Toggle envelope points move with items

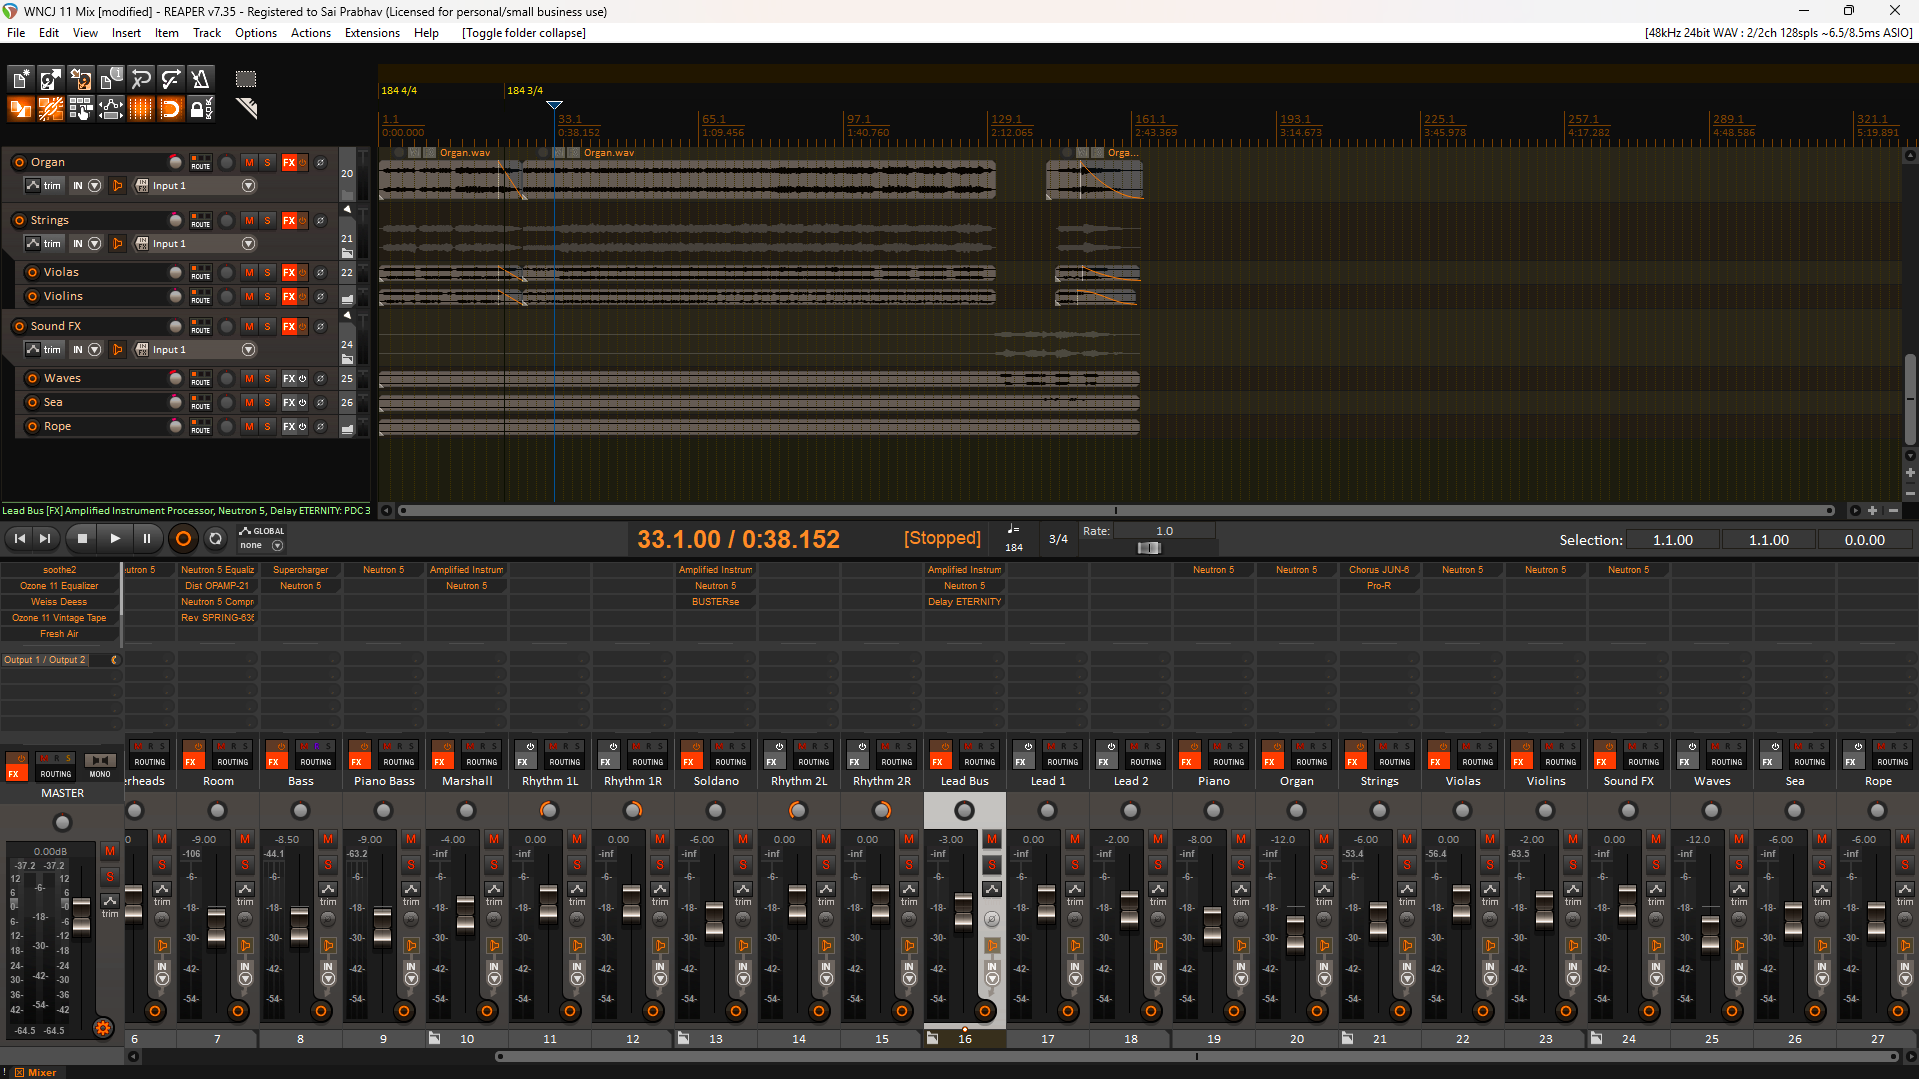[110, 109]
